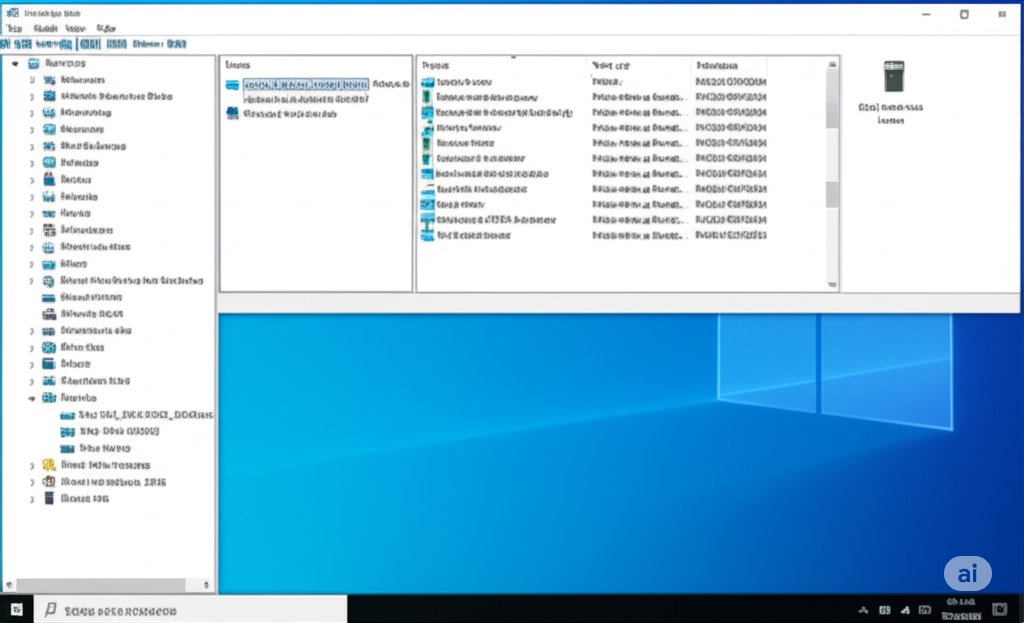Click the taskbar clock
1024x623 pixels.
click(x=961, y=609)
